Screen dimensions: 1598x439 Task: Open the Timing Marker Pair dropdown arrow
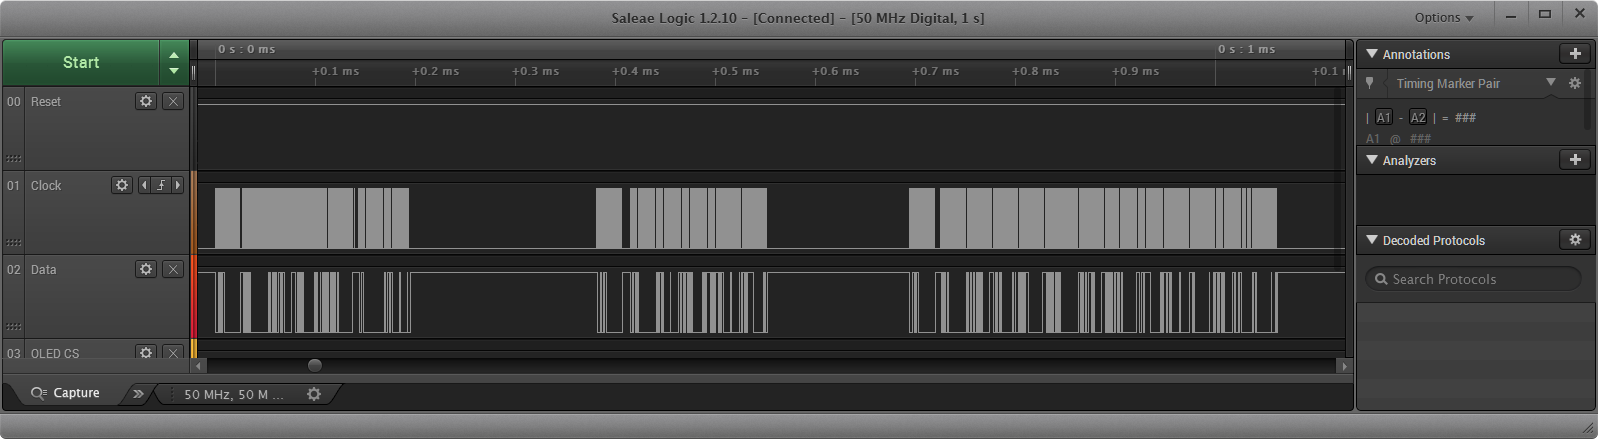coord(1551,83)
